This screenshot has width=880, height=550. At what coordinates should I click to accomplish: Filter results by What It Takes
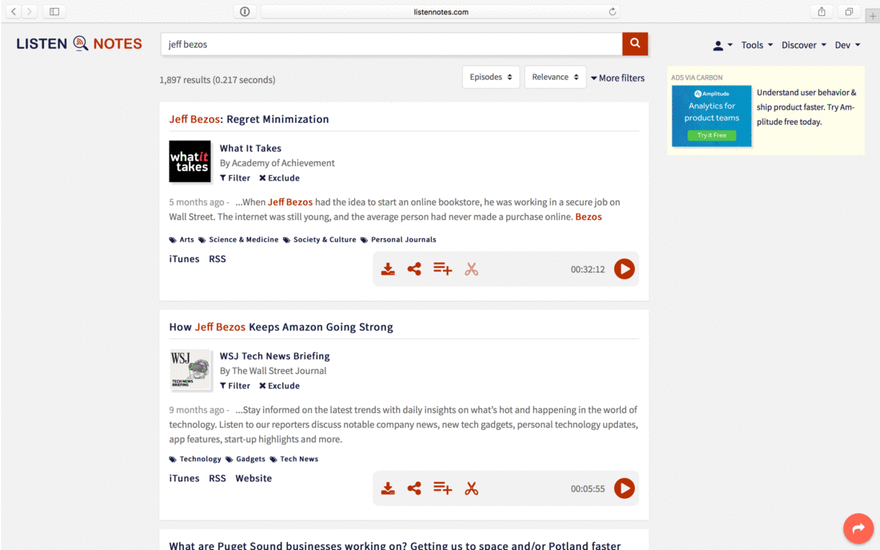click(235, 178)
